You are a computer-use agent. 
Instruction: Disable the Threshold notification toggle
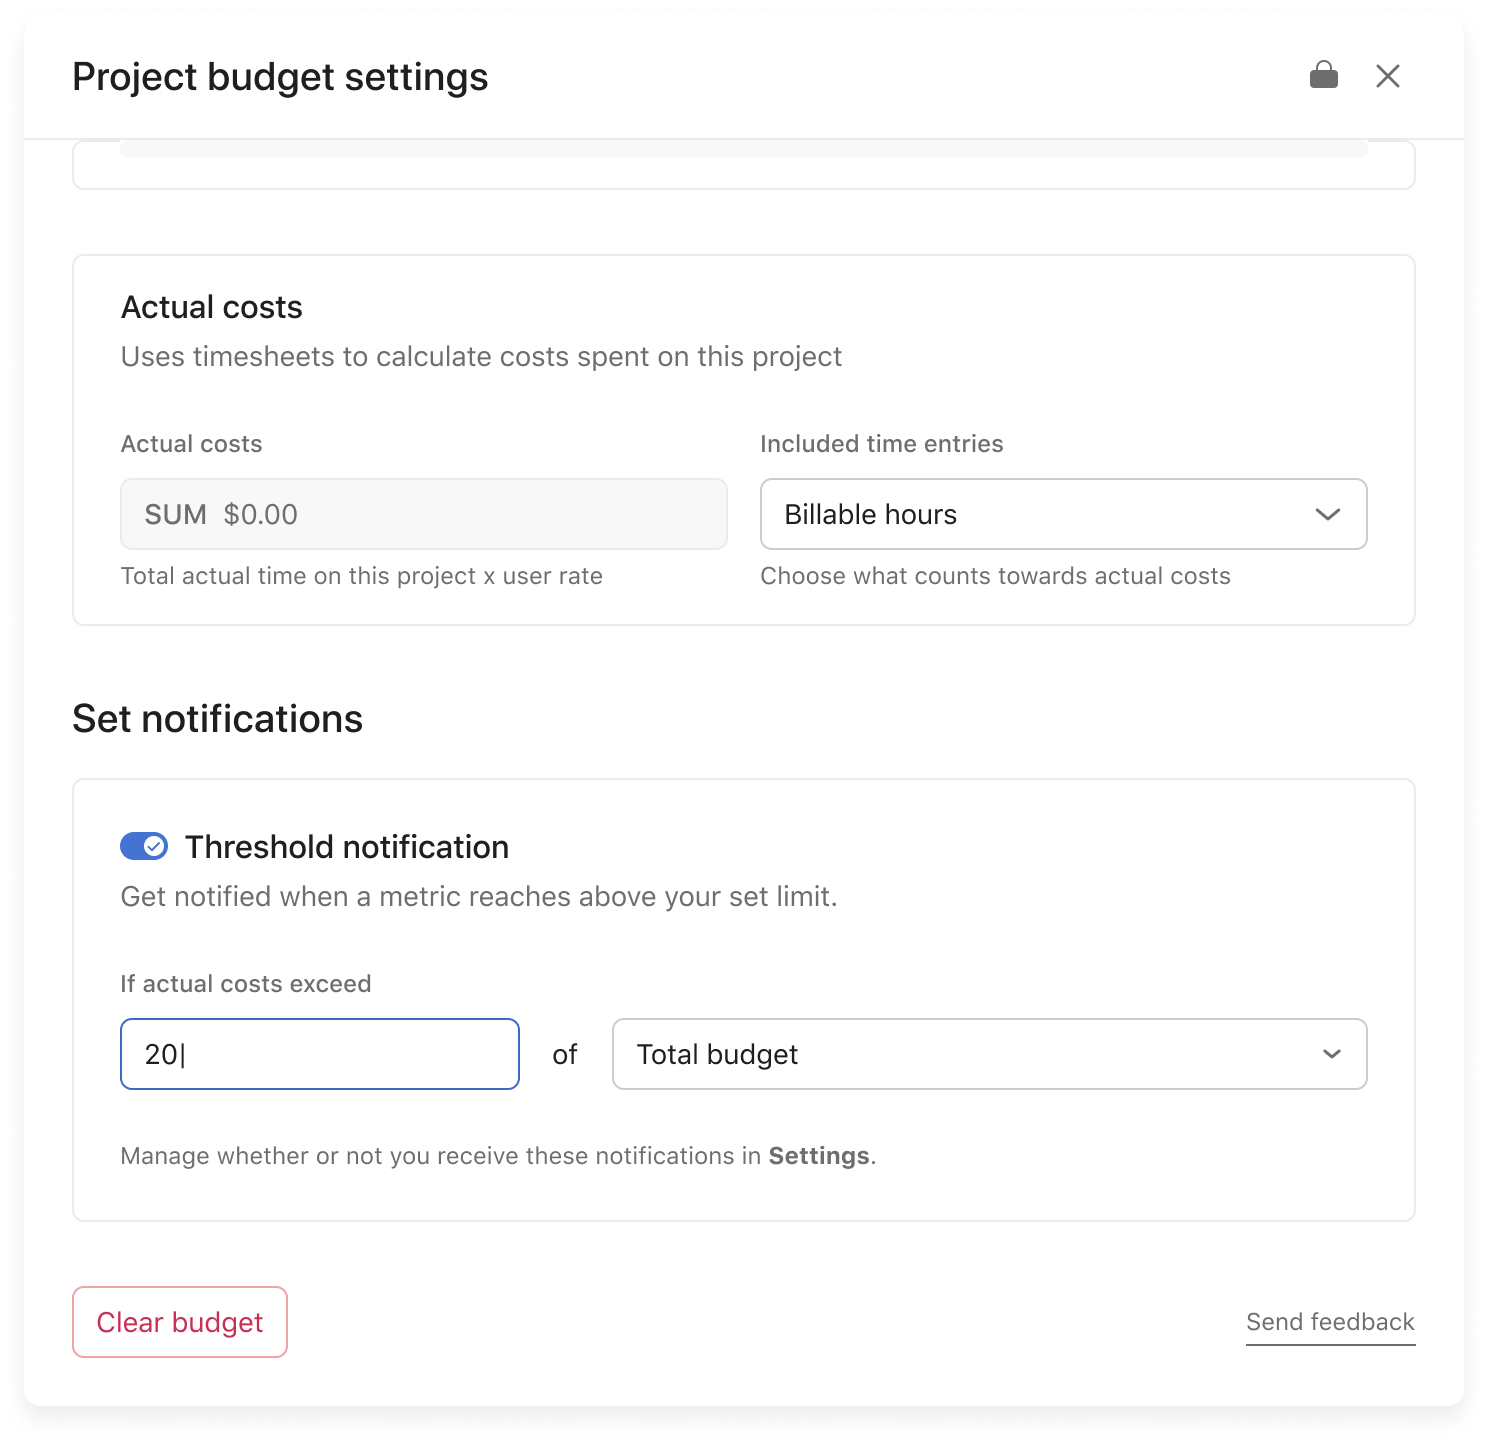[x=144, y=847]
